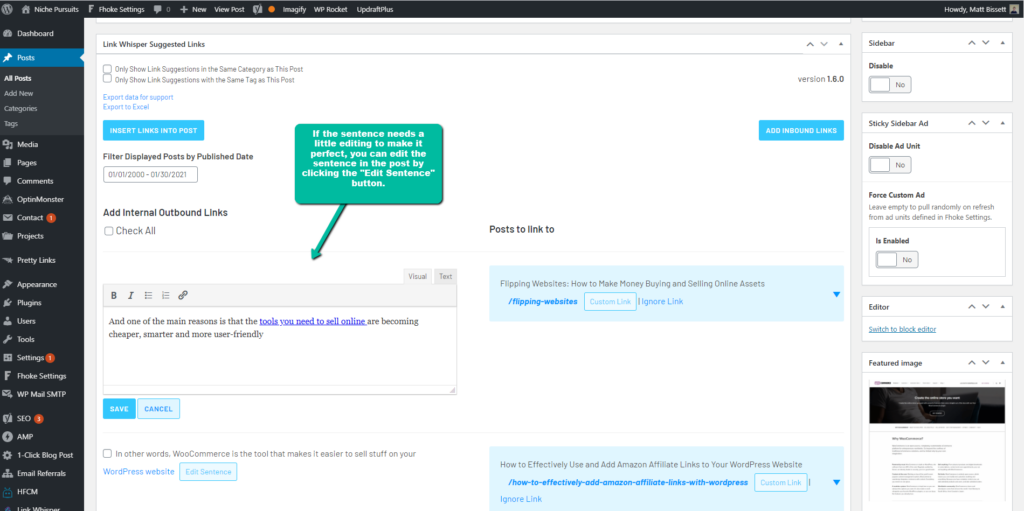This screenshot has width=1024, height=511.
Task: Open Add New under Posts
Action: pos(18,93)
